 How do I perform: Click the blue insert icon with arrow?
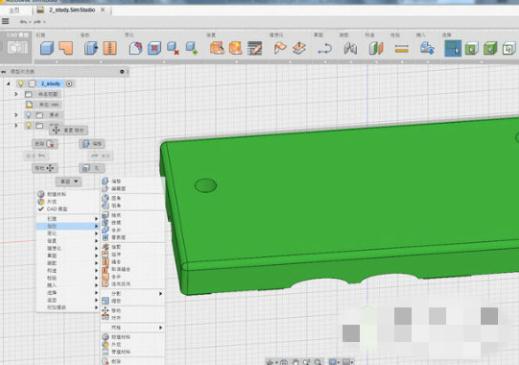click(427, 48)
